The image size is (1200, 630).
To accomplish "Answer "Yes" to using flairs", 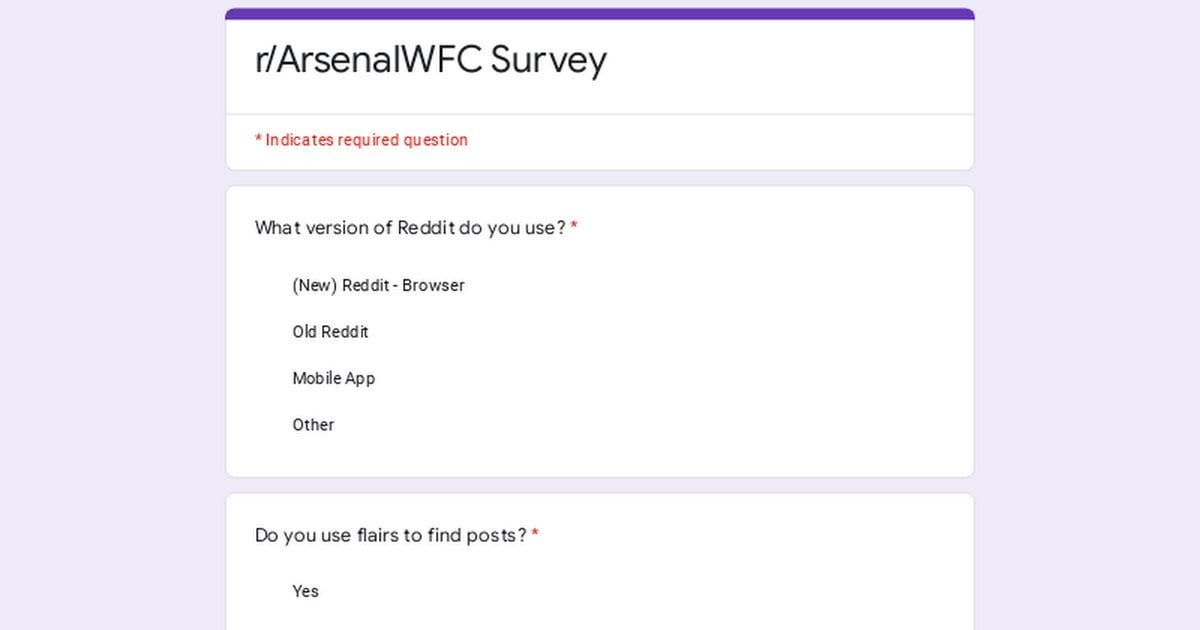I will tap(305, 591).
